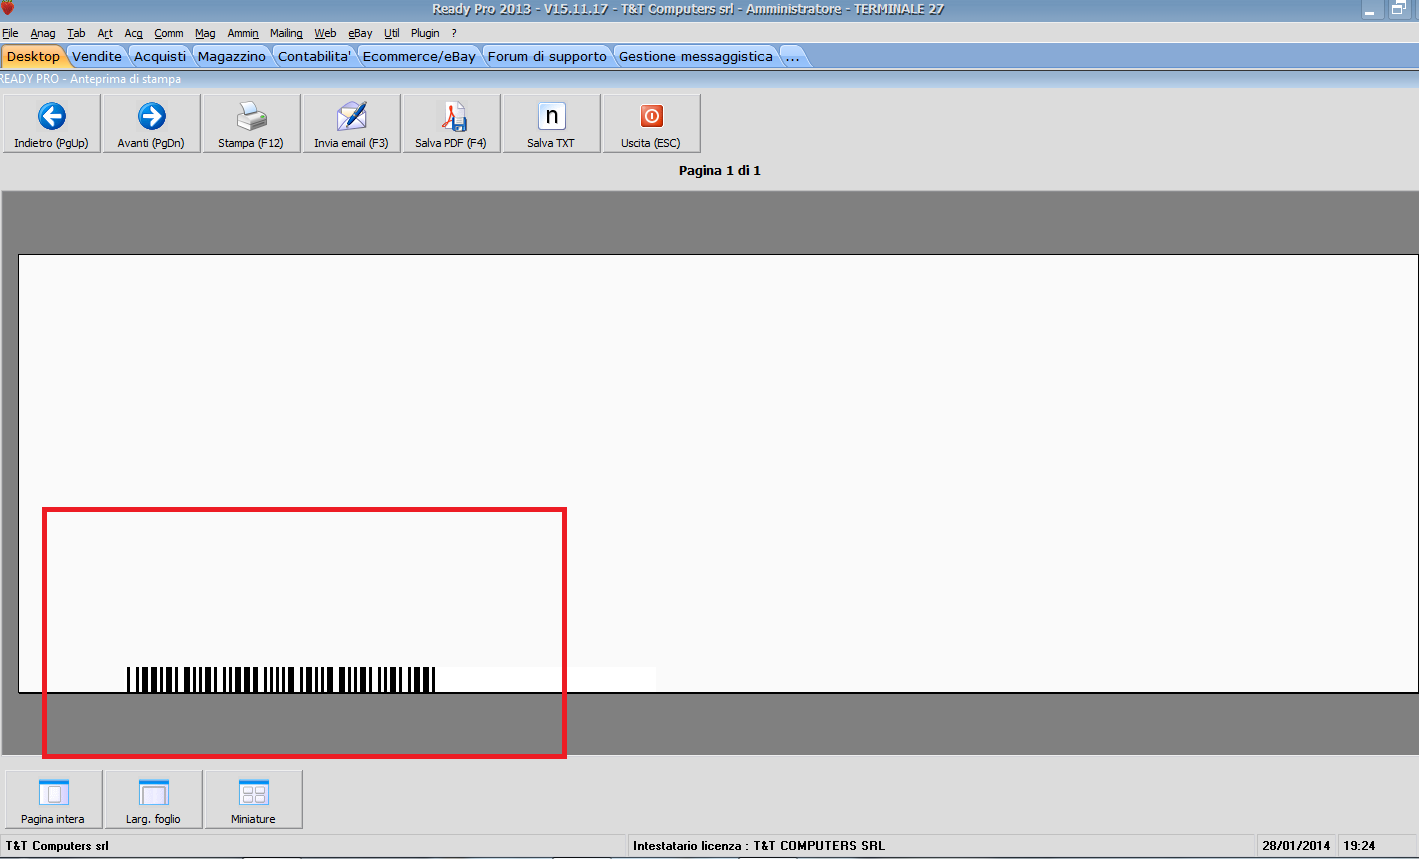Screen dimensions: 1419x859
Task: Go forward with Avanti (PgDn) arrow
Action: click(151, 123)
